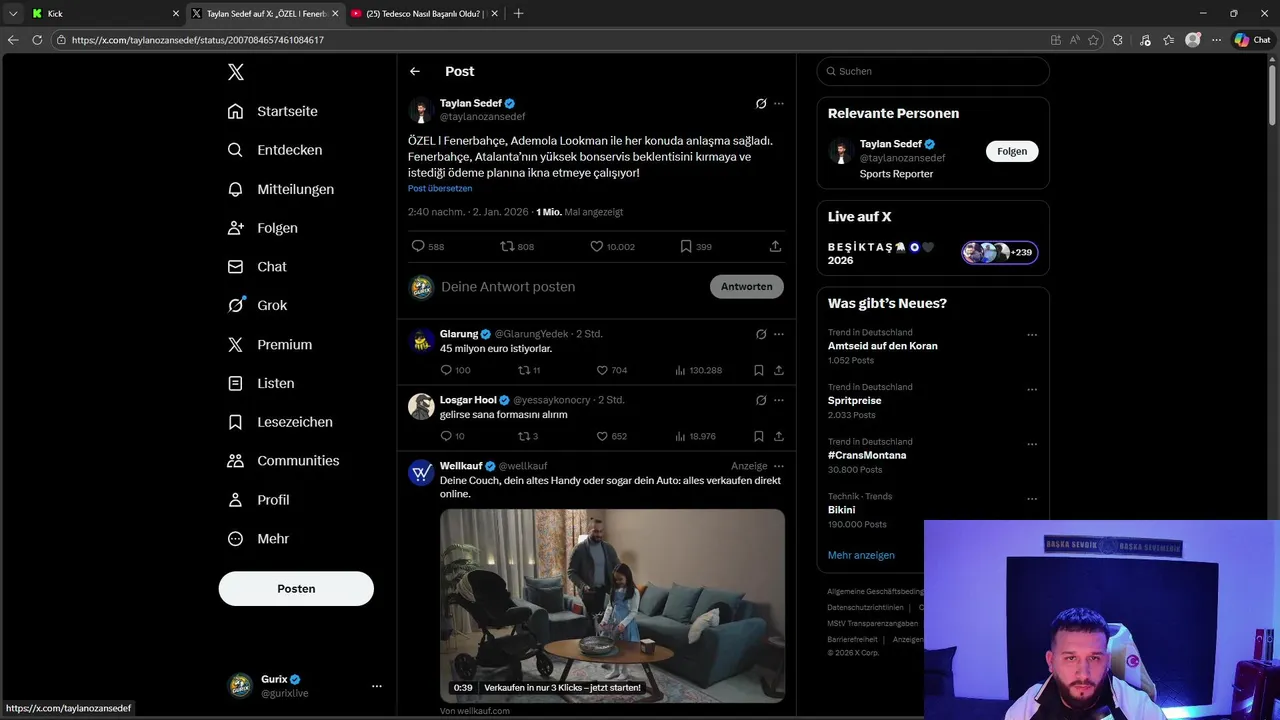Click the browser address bar URL
1280x720 pixels.
click(198, 40)
